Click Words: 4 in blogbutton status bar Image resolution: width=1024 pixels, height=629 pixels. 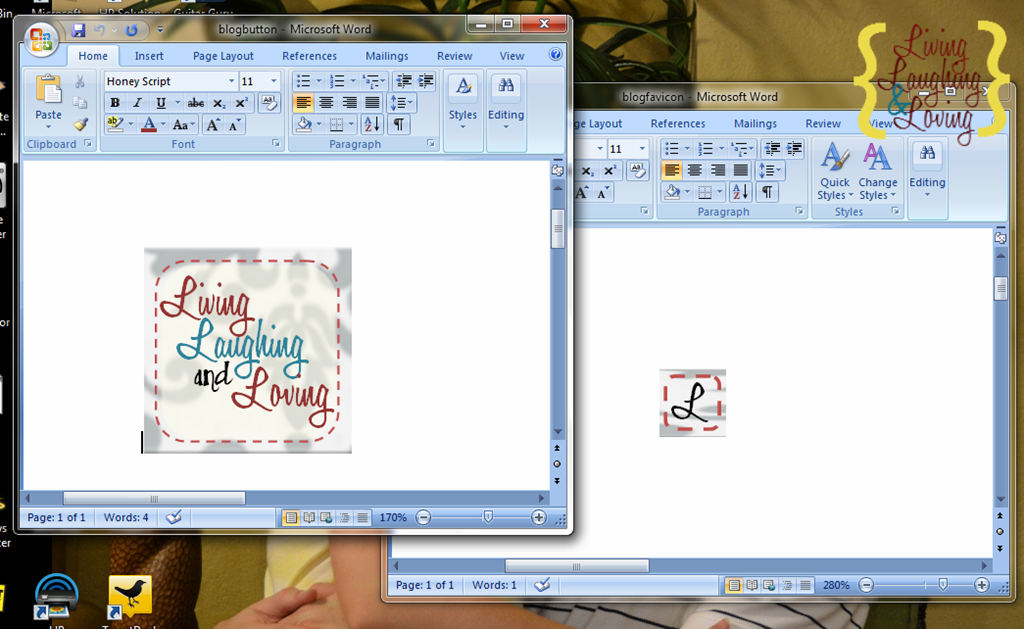coord(126,517)
